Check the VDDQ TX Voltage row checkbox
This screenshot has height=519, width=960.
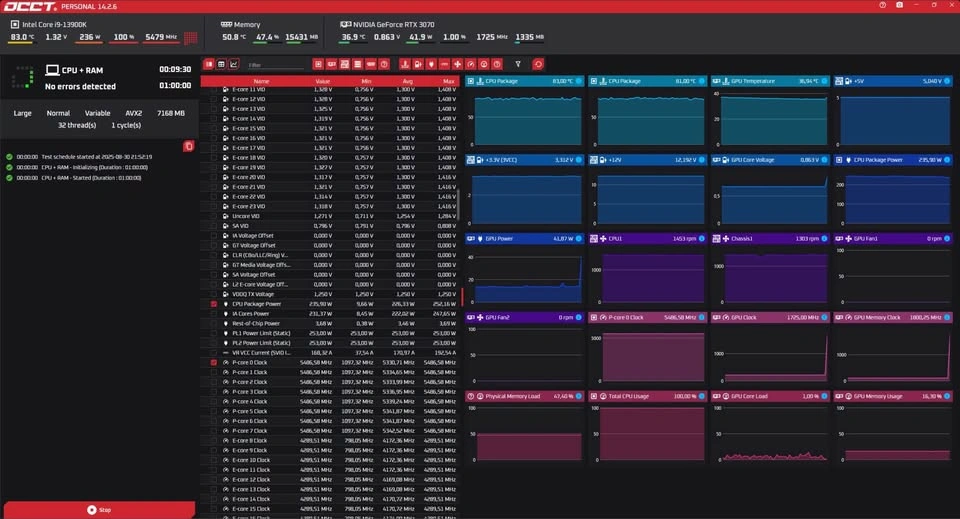(214, 294)
